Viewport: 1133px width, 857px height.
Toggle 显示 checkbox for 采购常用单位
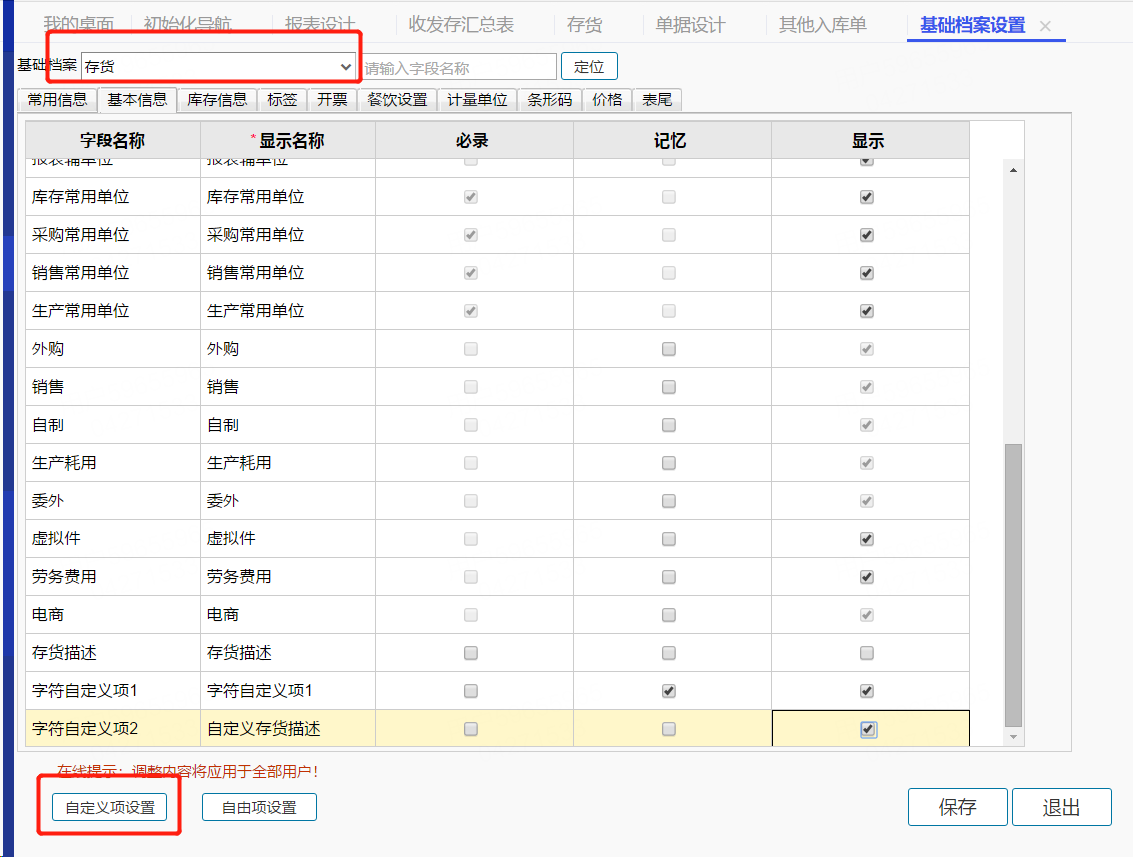pyautogui.click(x=867, y=235)
